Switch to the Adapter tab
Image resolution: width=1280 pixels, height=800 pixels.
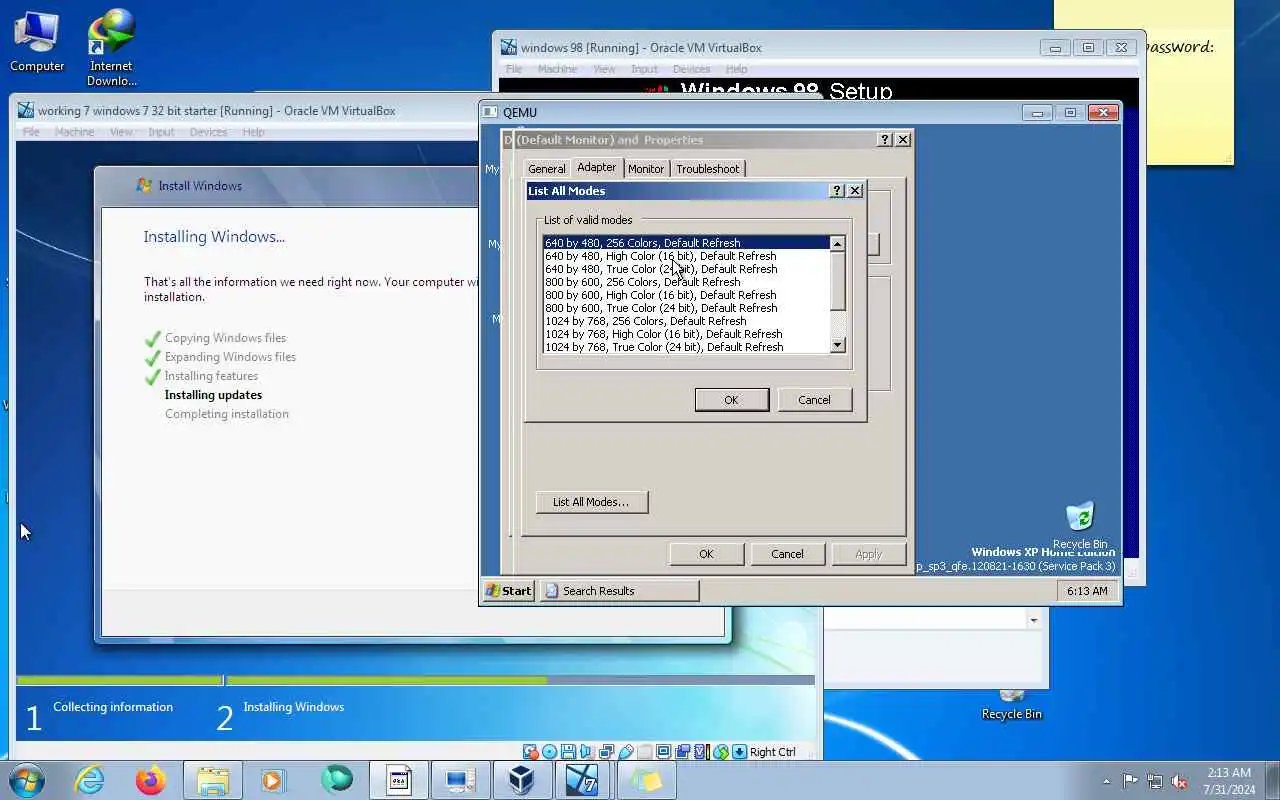597,167
